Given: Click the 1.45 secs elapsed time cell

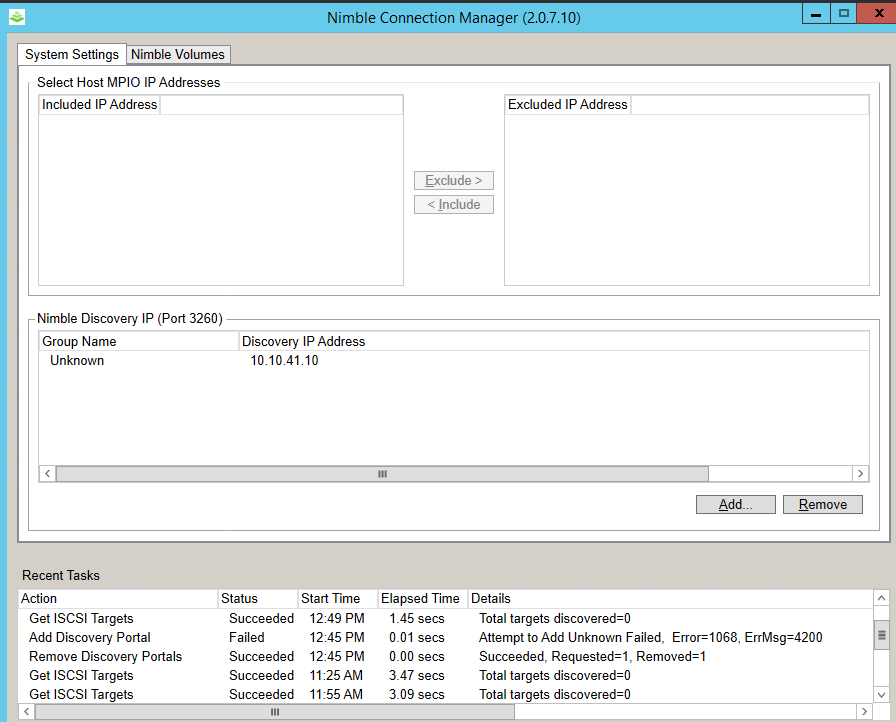Looking at the screenshot, I should (417, 618).
